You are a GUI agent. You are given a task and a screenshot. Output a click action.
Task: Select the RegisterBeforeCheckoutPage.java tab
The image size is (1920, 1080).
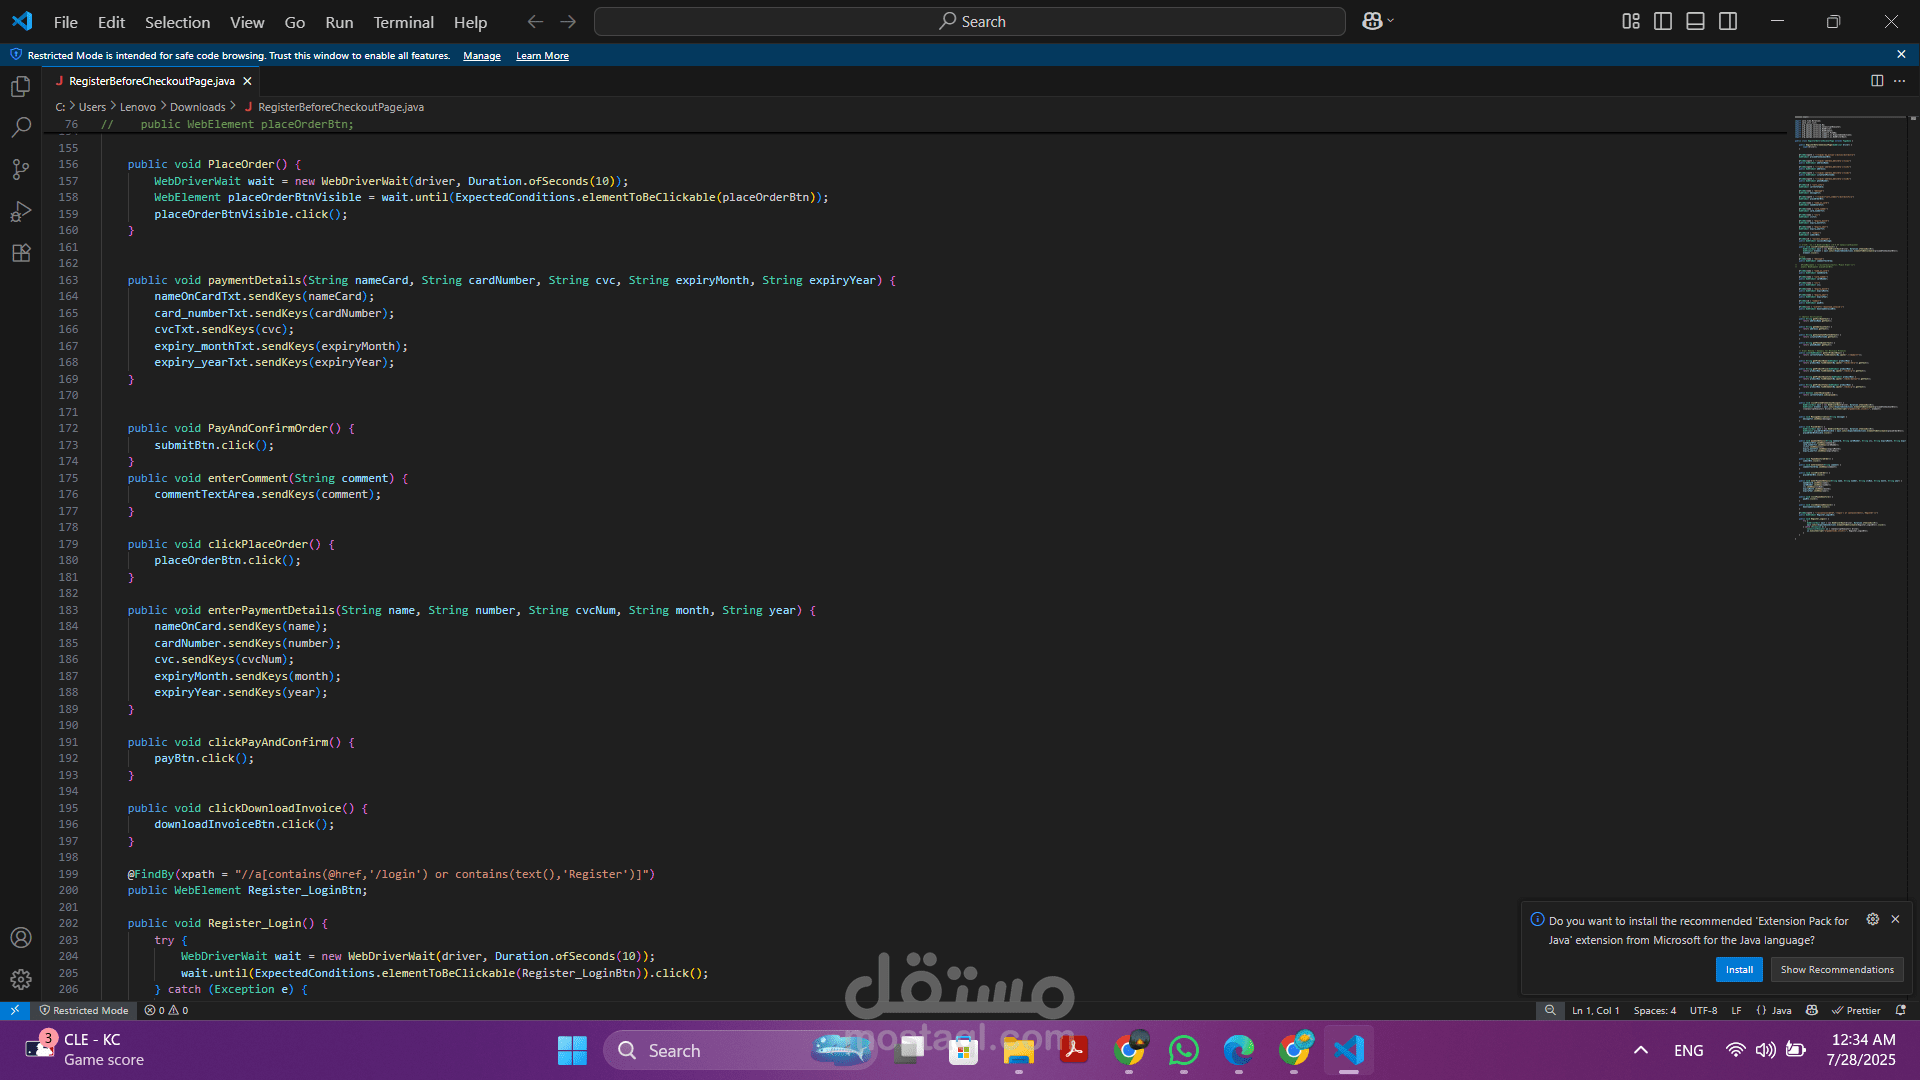151,81
